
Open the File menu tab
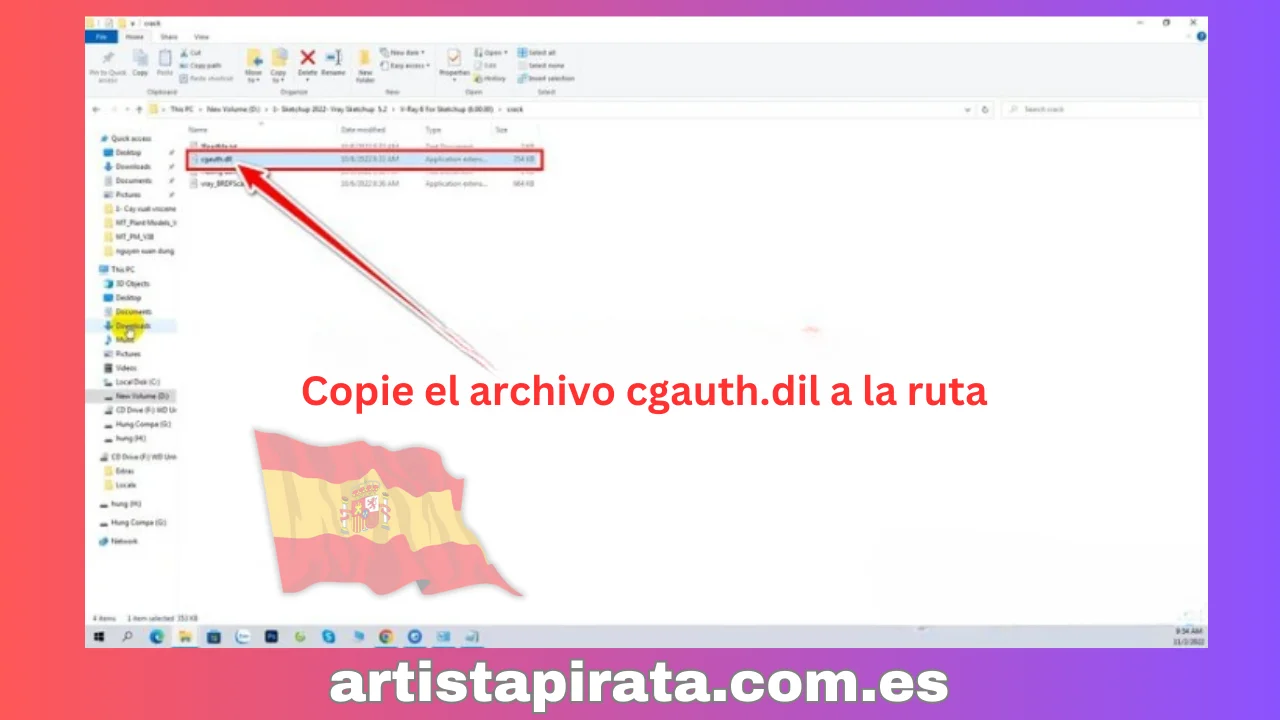pos(101,36)
